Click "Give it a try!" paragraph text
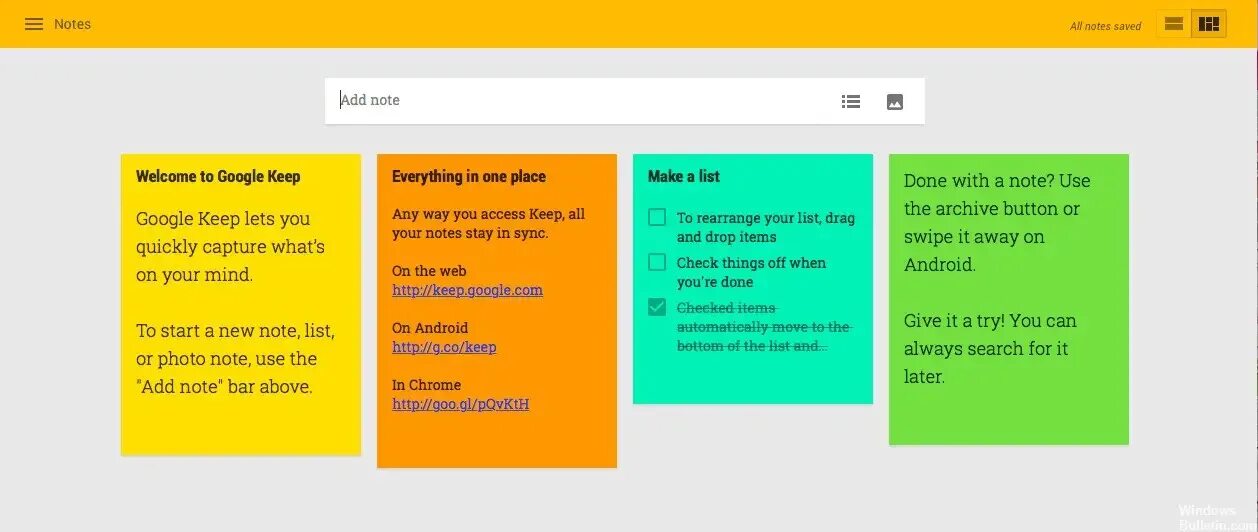1258x532 pixels. 990,348
